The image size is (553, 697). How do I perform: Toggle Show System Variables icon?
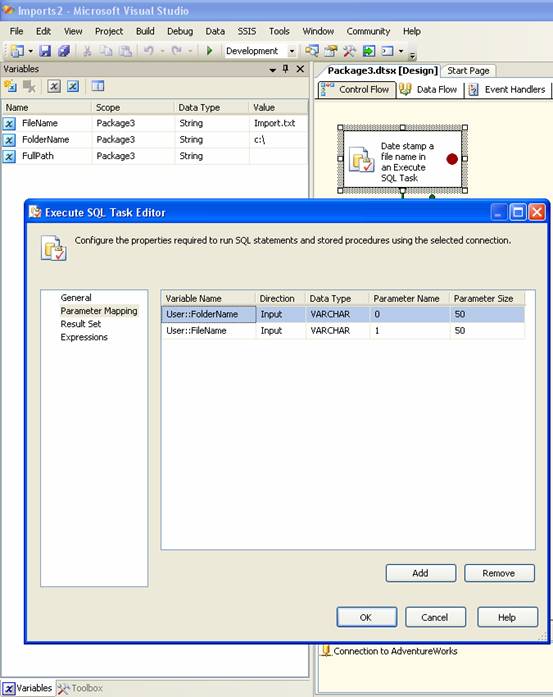coord(54,86)
